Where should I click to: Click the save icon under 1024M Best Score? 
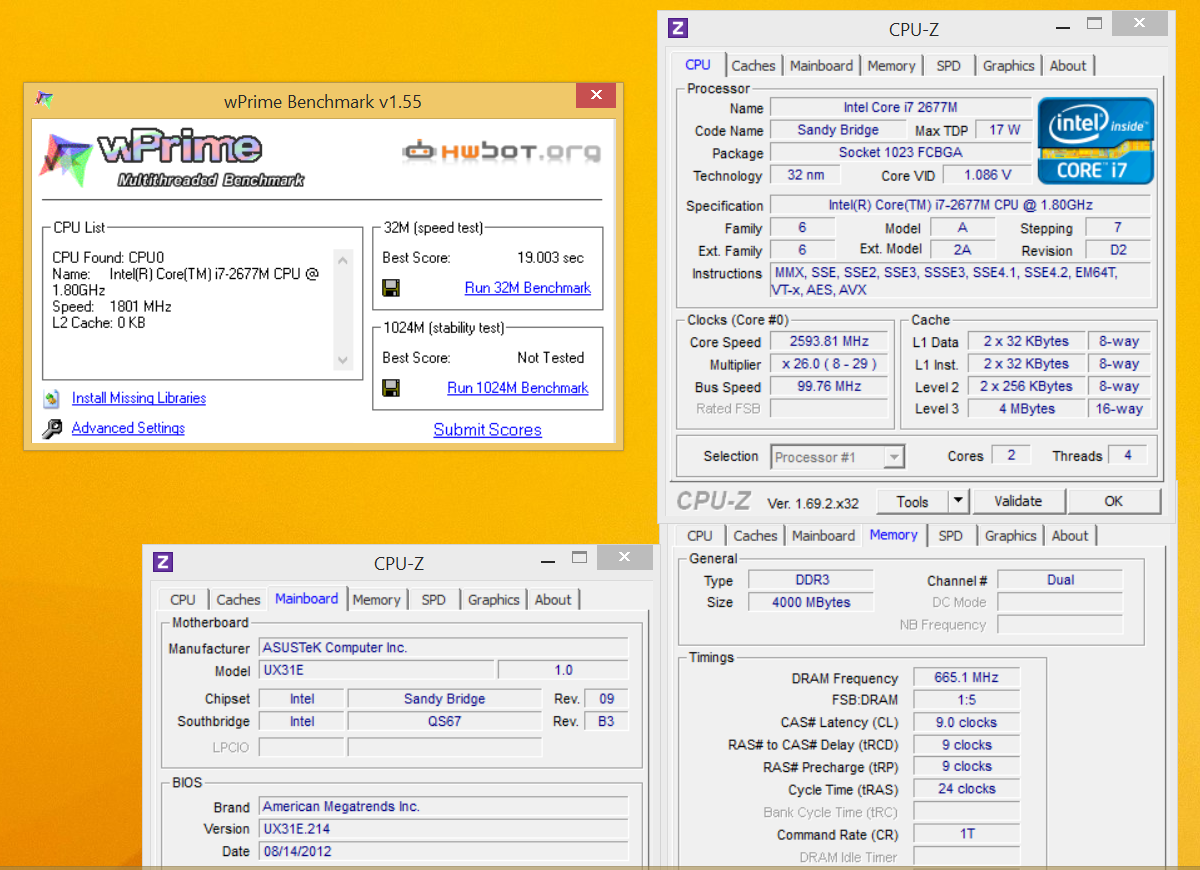pos(391,388)
